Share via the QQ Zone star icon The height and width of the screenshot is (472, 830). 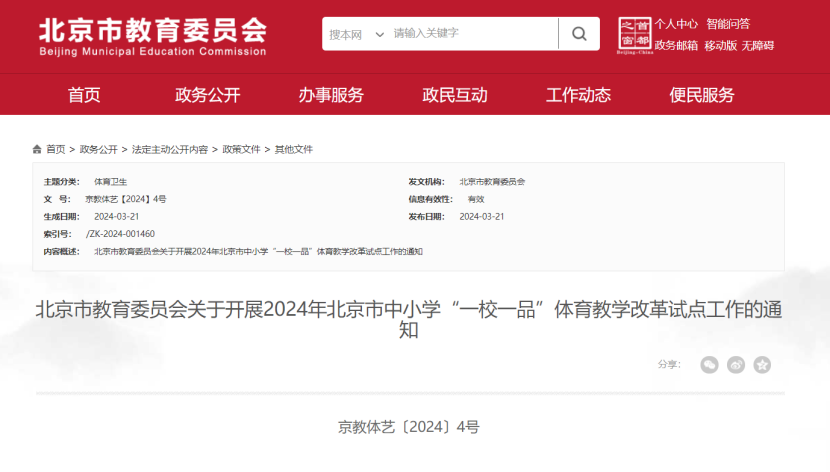tap(762, 365)
